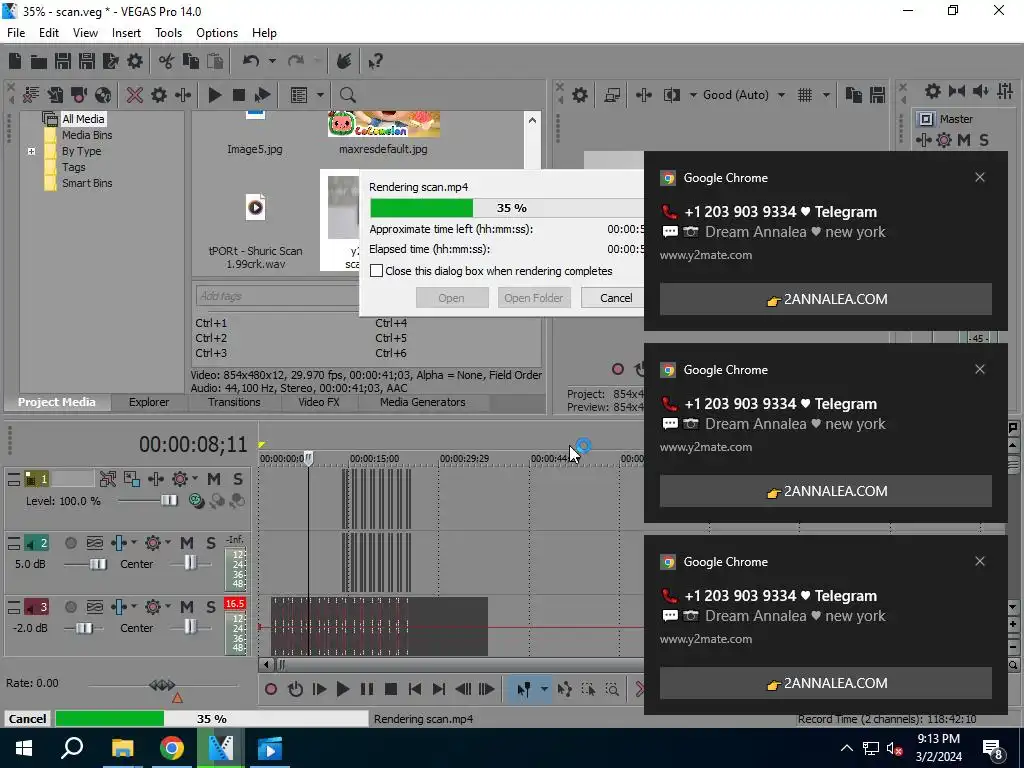Save preview snapshot to file

tap(878, 95)
